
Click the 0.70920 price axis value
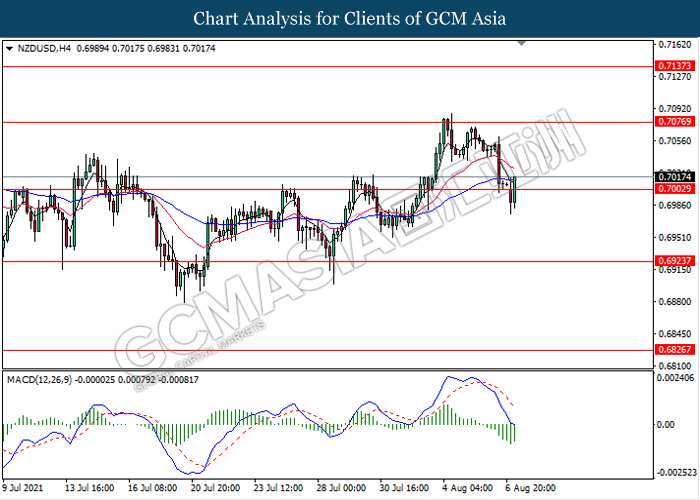point(675,109)
